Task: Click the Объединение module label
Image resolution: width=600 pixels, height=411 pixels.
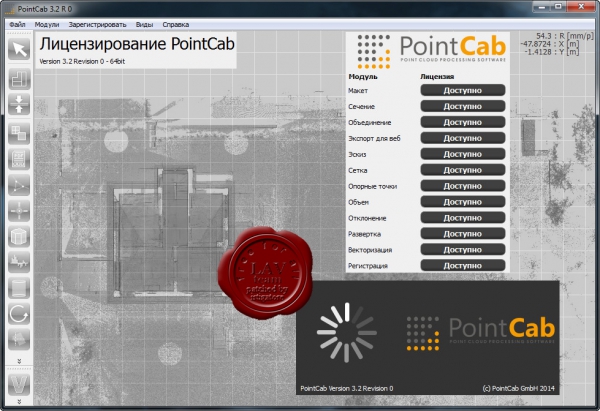Action: 370,122
